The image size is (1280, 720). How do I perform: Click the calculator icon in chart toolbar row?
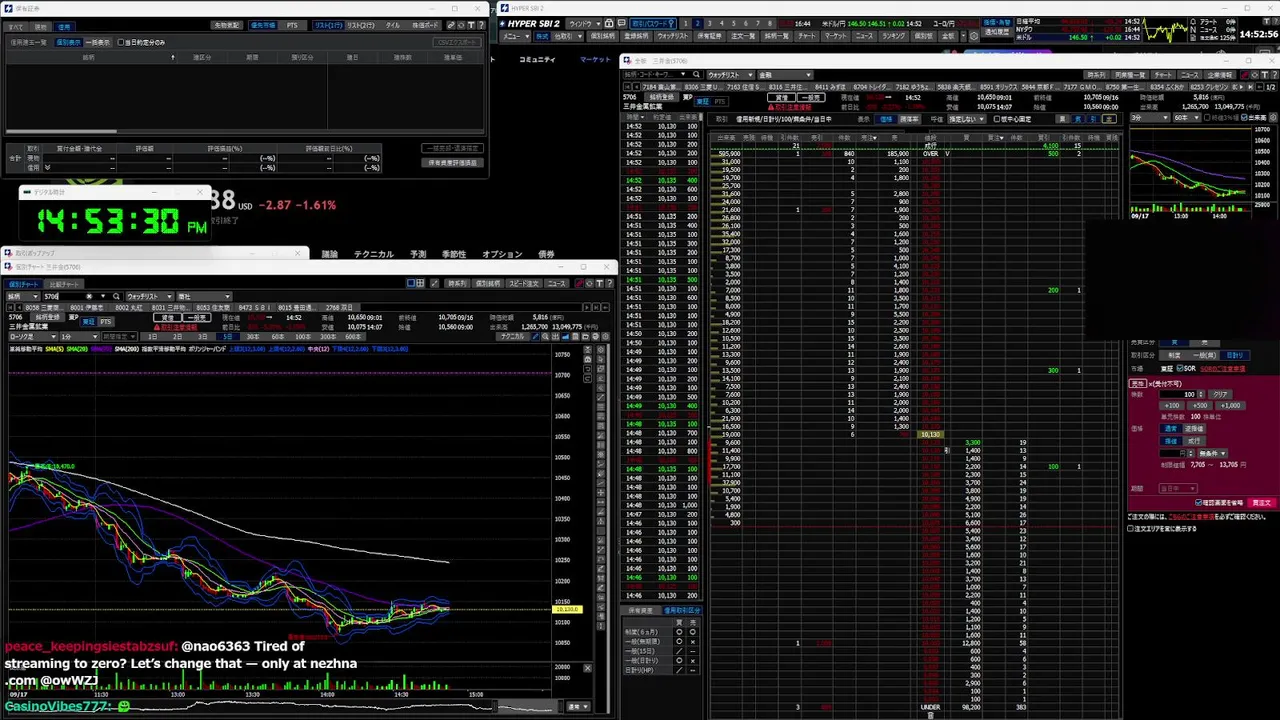pos(575,336)
